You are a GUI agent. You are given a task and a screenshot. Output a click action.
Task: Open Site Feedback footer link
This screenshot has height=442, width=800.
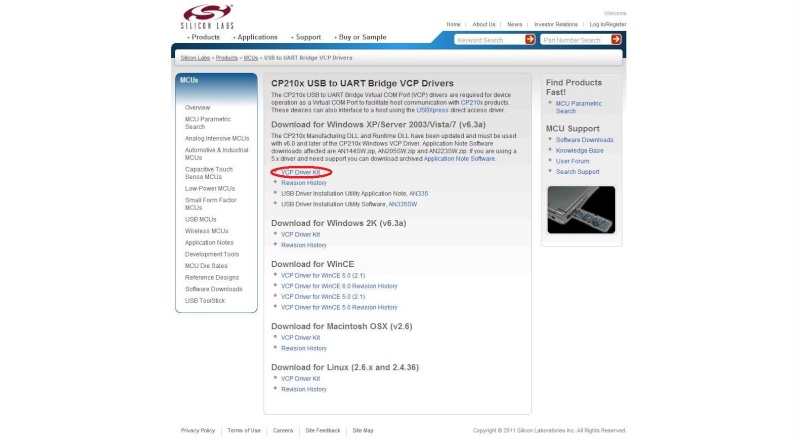pos(322,431)
